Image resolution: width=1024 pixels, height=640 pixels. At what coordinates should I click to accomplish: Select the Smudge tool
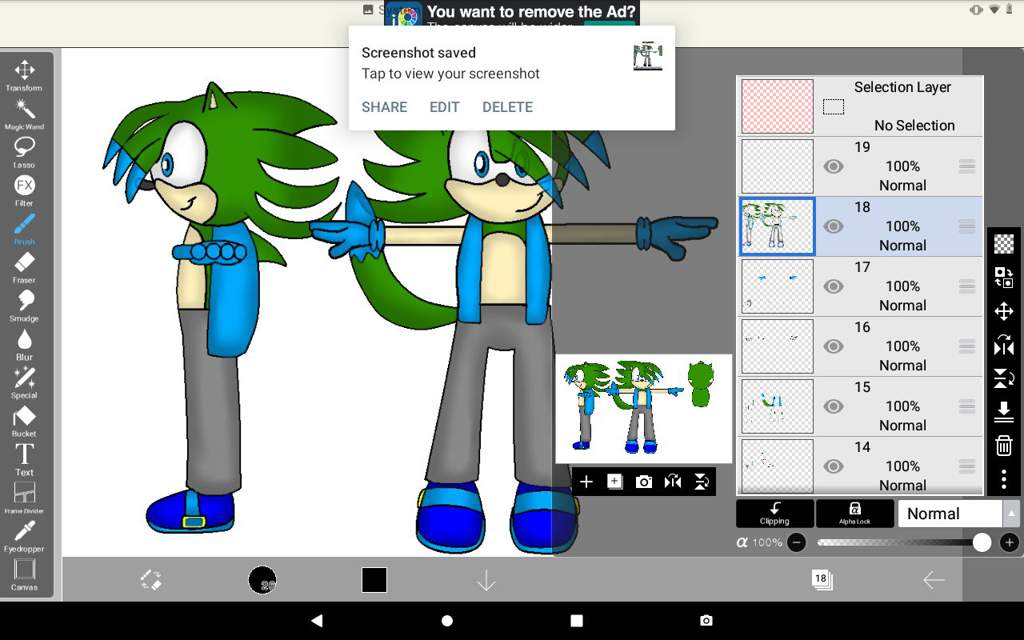24,306
